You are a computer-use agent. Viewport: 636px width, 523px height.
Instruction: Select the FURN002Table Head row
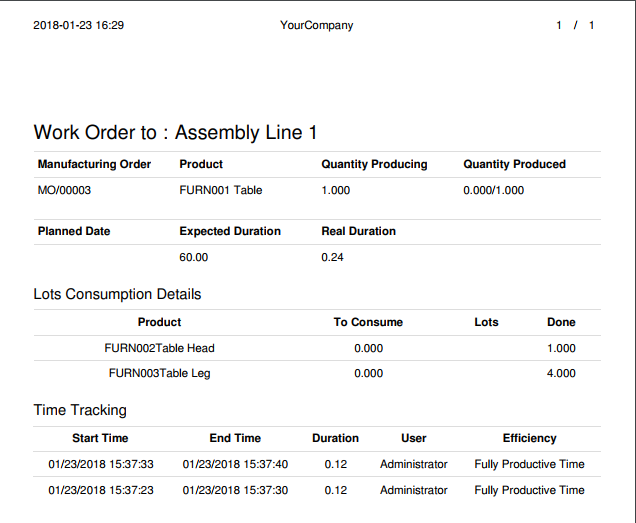(x=160, y=348)
